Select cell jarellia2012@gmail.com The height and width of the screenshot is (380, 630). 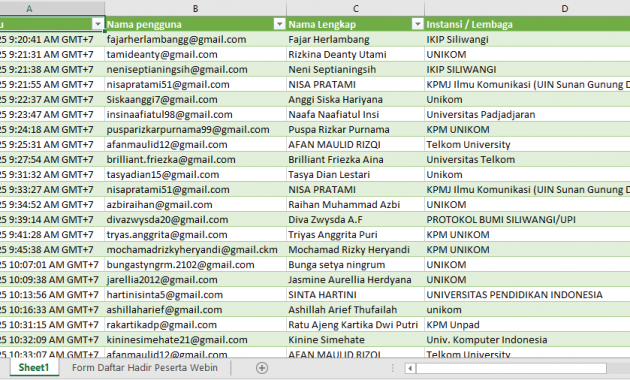pos(196,280)
